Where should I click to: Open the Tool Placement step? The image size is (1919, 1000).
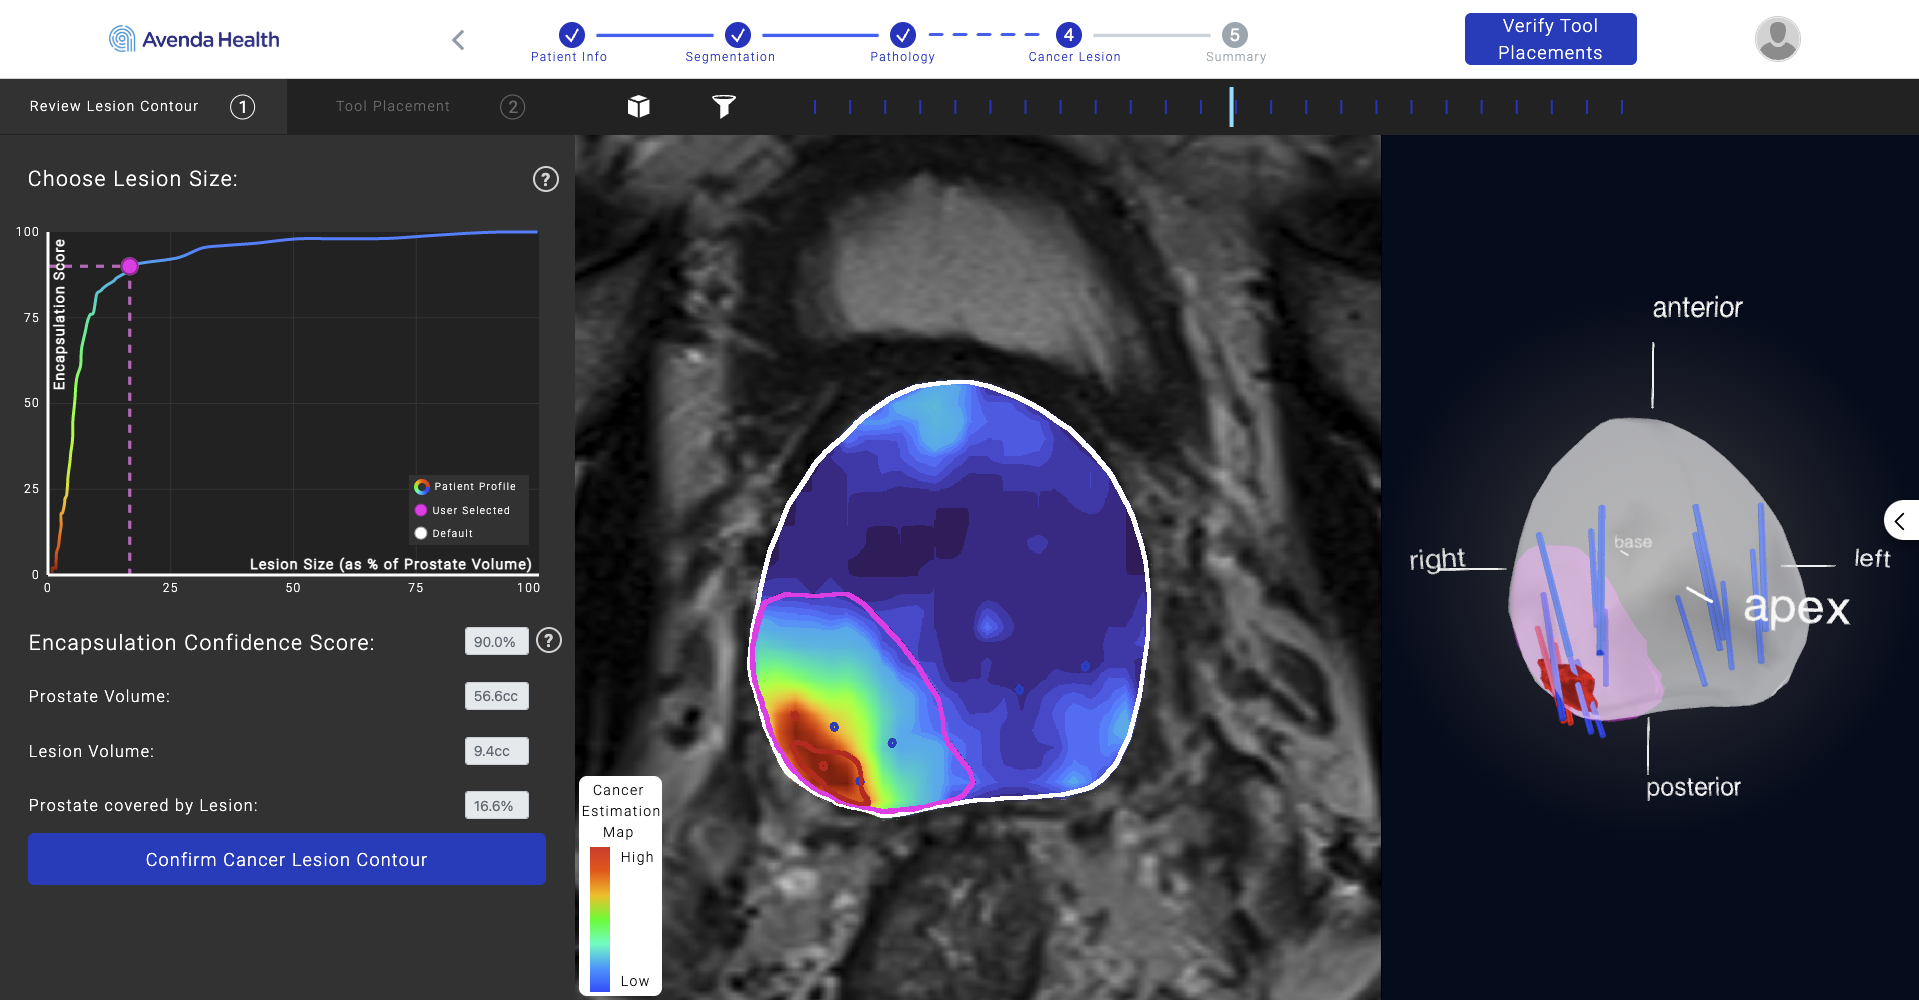pos(392,106)
